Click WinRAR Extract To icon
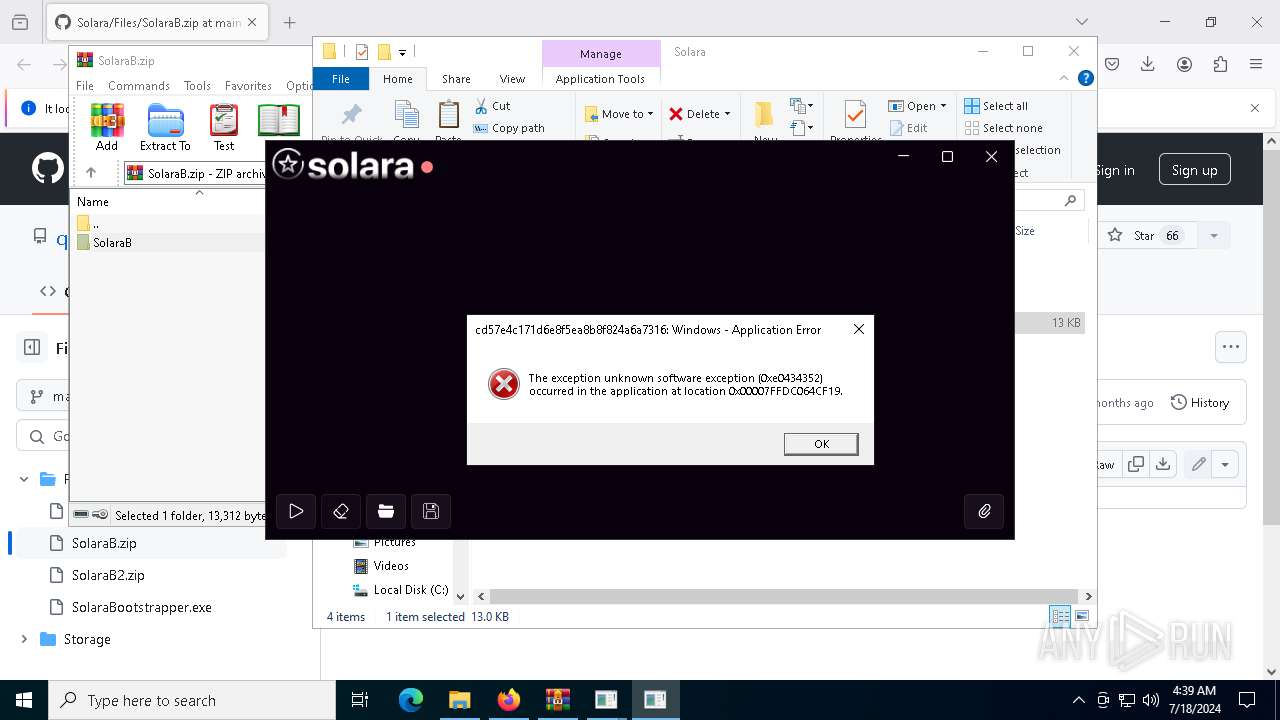The width and height of the screenshot is (1280, 720). [x=165, y=127]
